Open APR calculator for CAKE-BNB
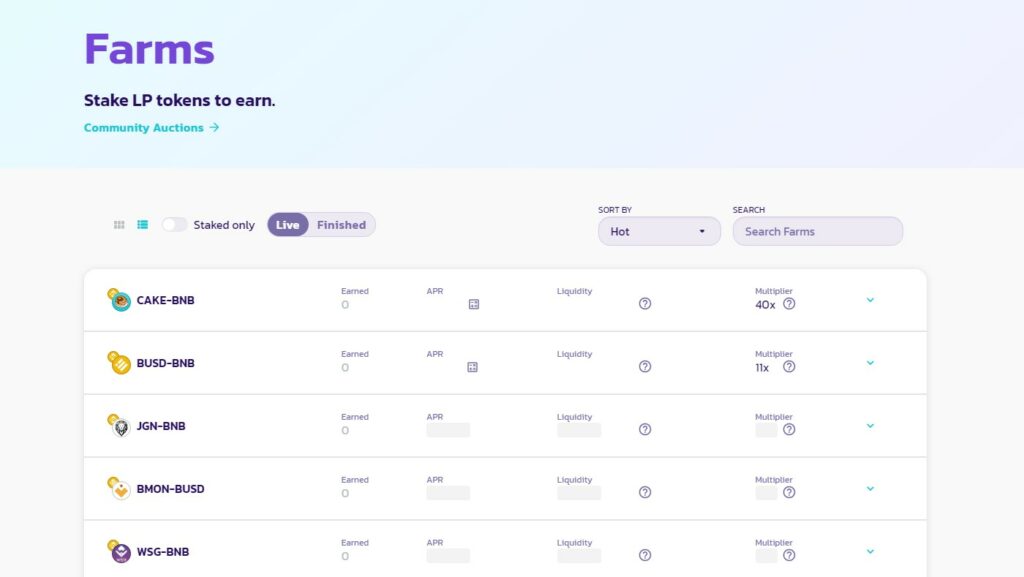1024x577 pixels. coord(474,304)
